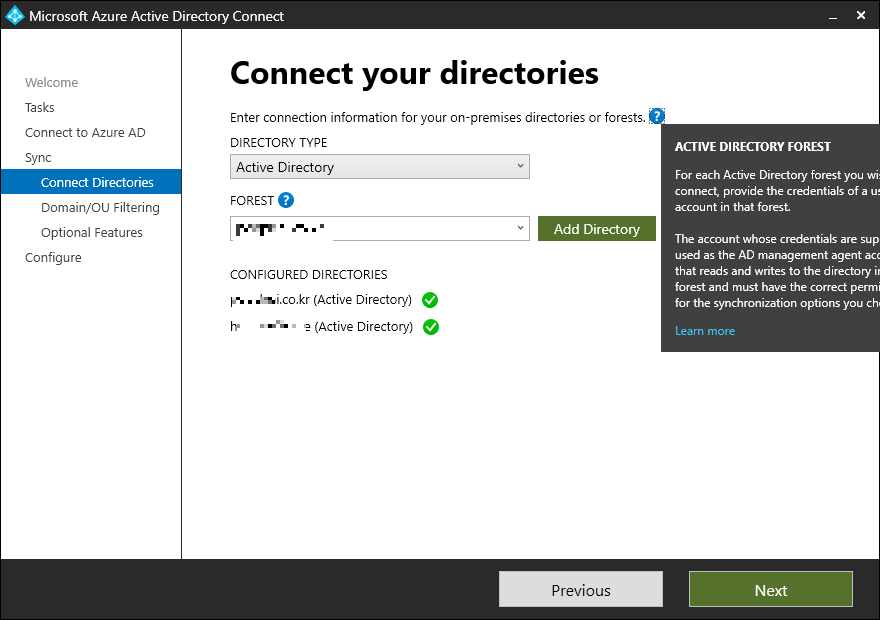Click the Azure AD Connect logo icon
The image size is (880, 620).
[x=15, y=15]
